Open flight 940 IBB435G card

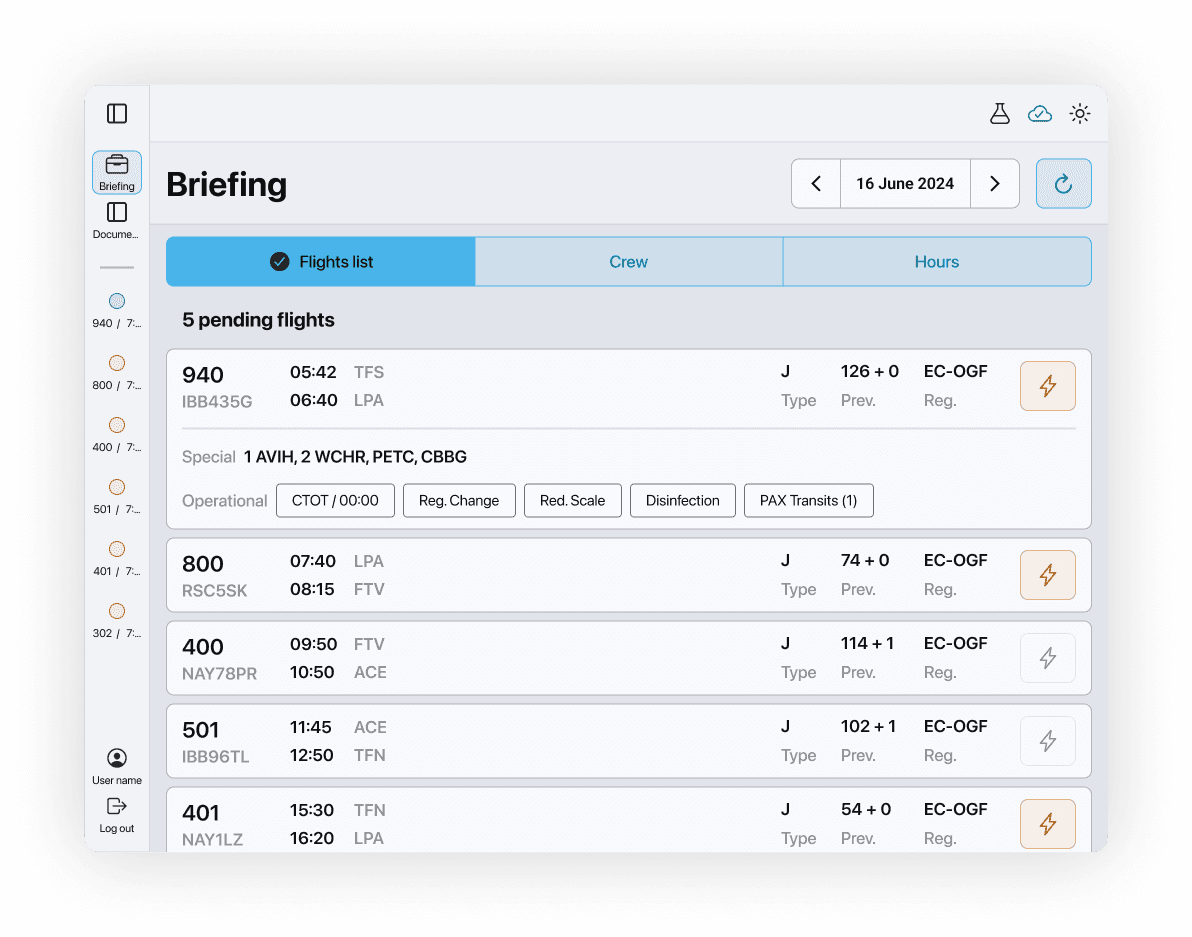(629, 439)
